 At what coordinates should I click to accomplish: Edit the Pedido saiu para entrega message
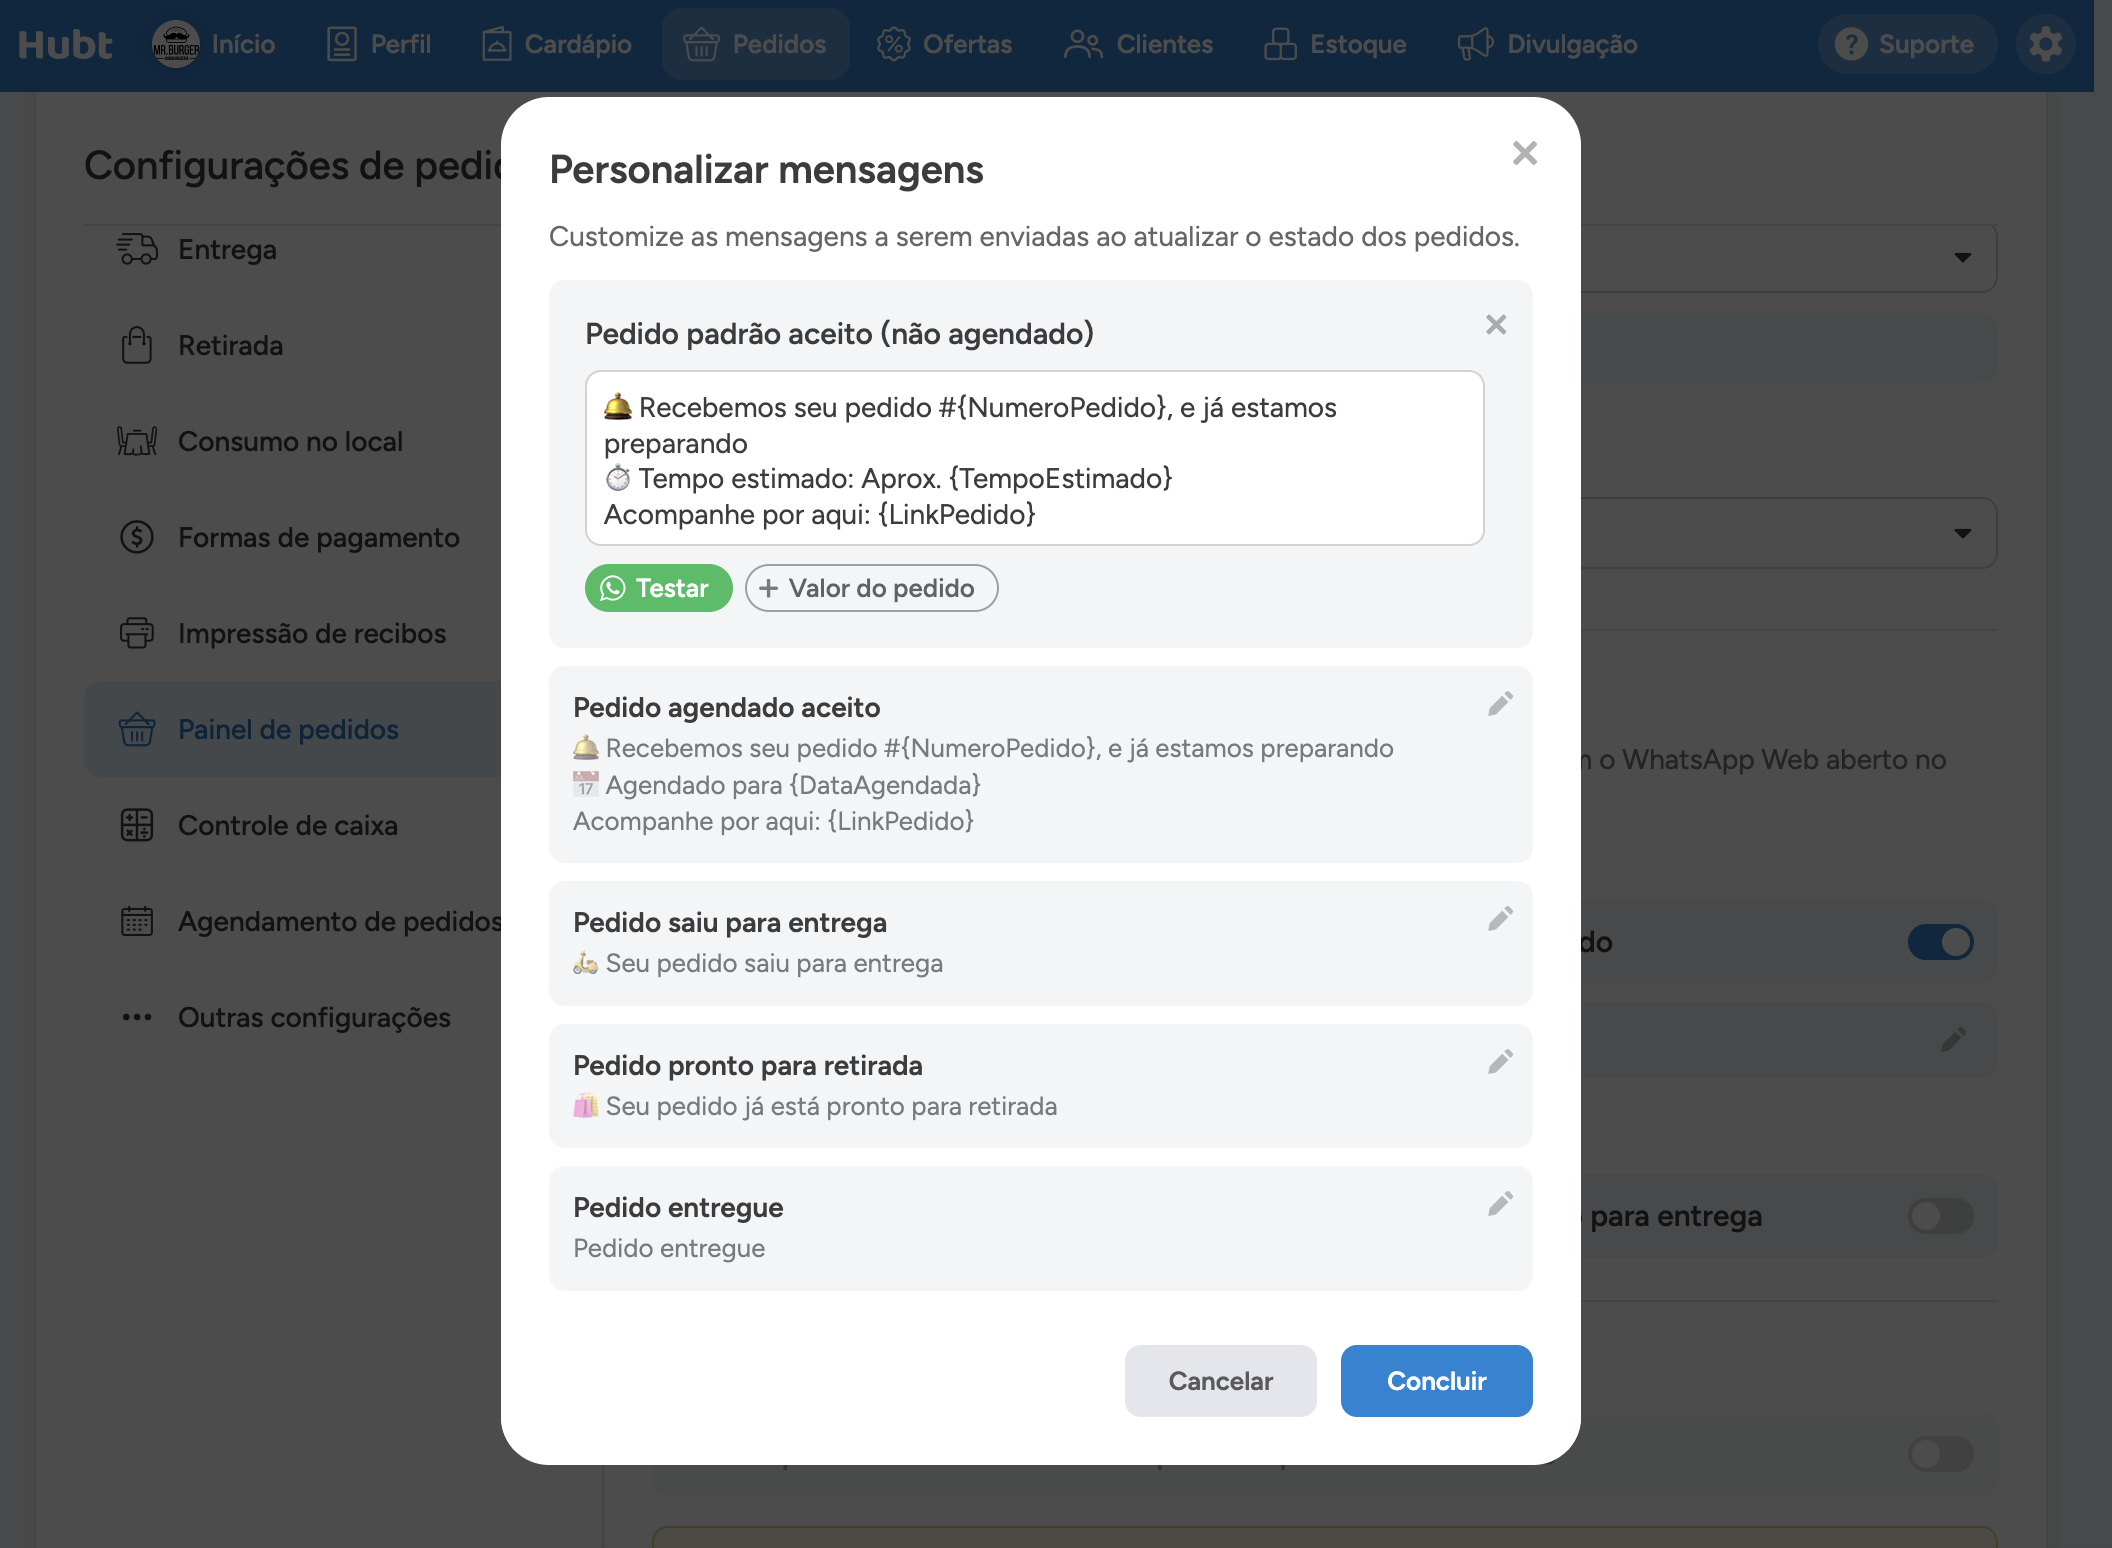(1500, 919)
